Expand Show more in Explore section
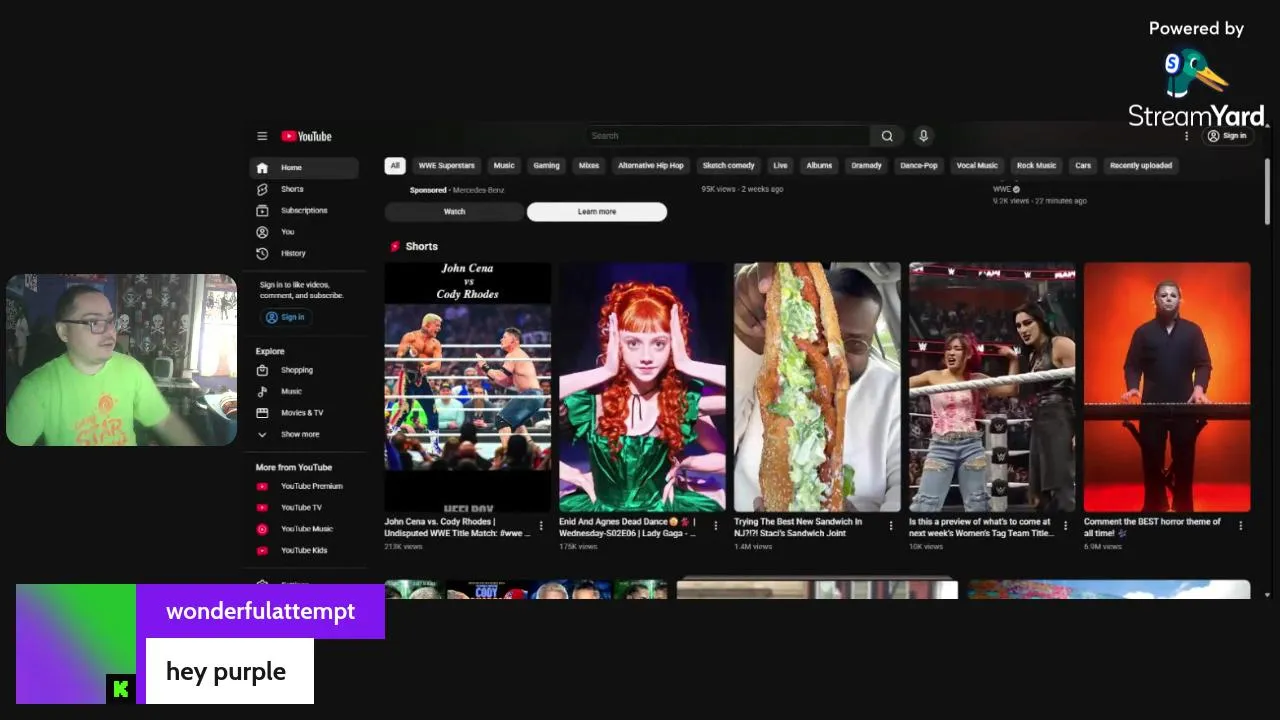Image resolution: width=1280 pixels, height=720 pixels. [x=304, y=434]
